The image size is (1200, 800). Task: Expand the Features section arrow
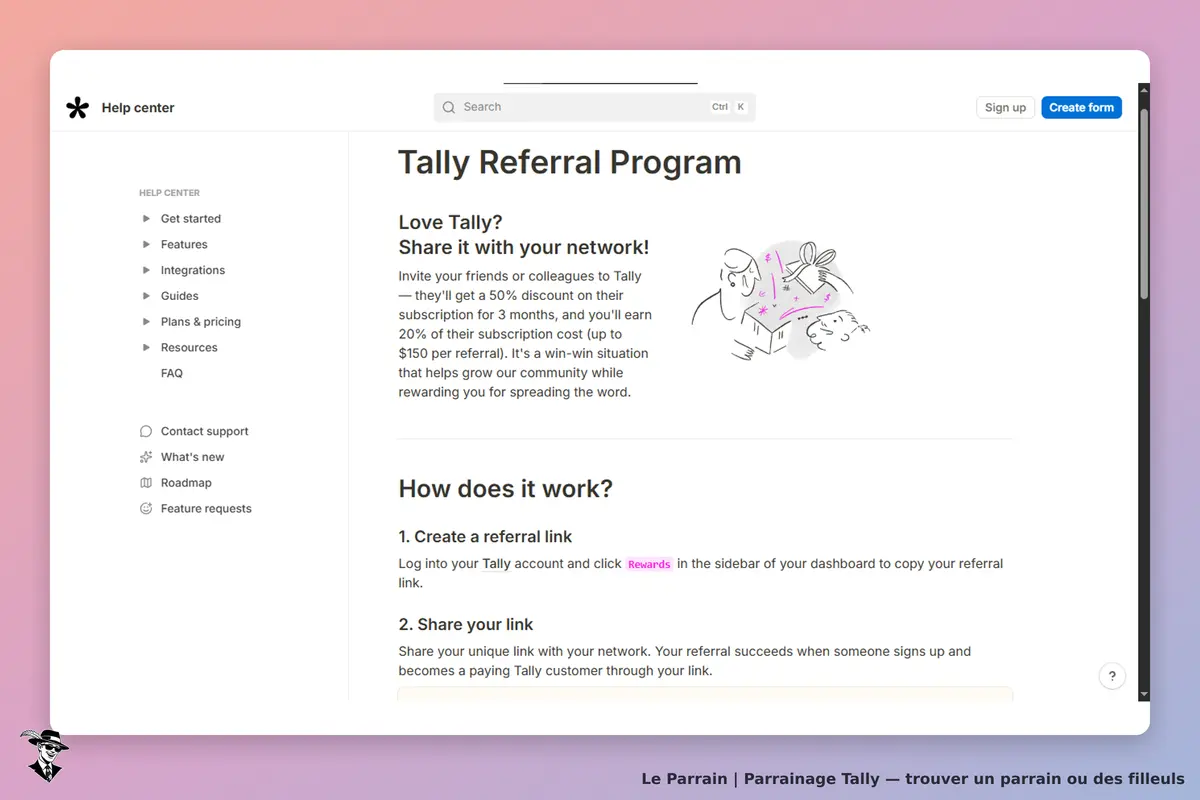tap(147, 244)
